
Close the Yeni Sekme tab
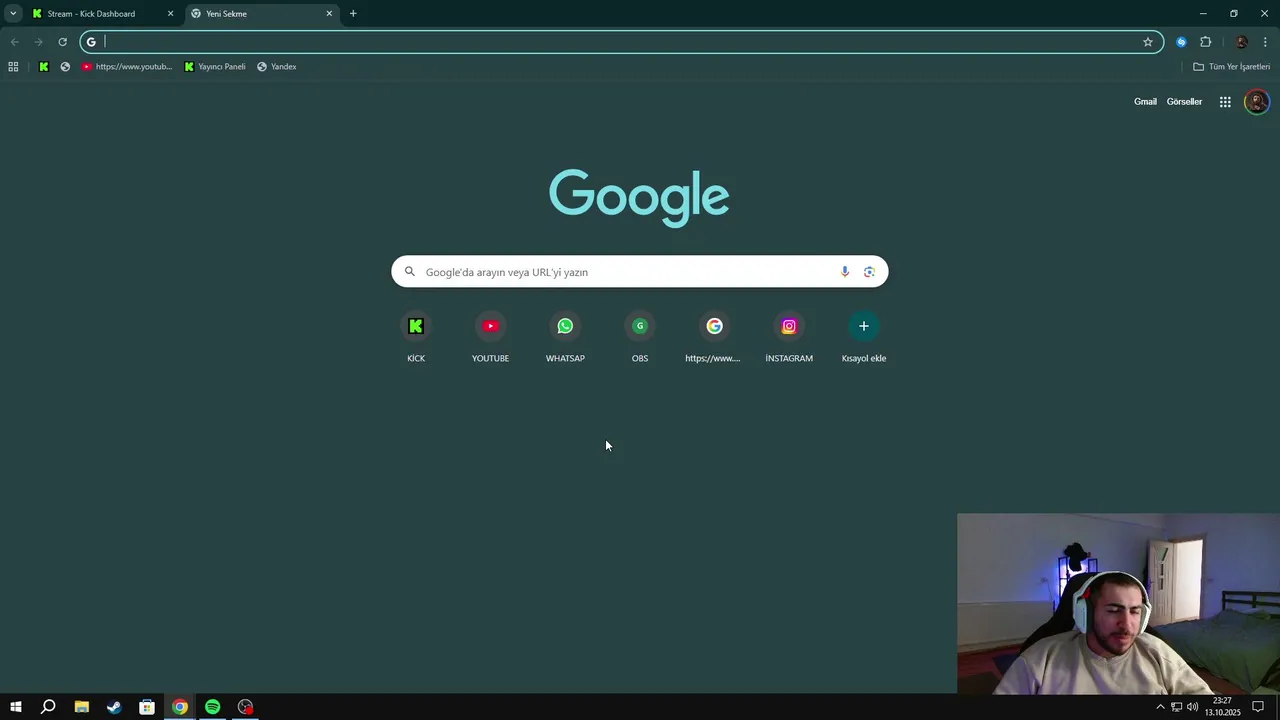click(329, 14)
